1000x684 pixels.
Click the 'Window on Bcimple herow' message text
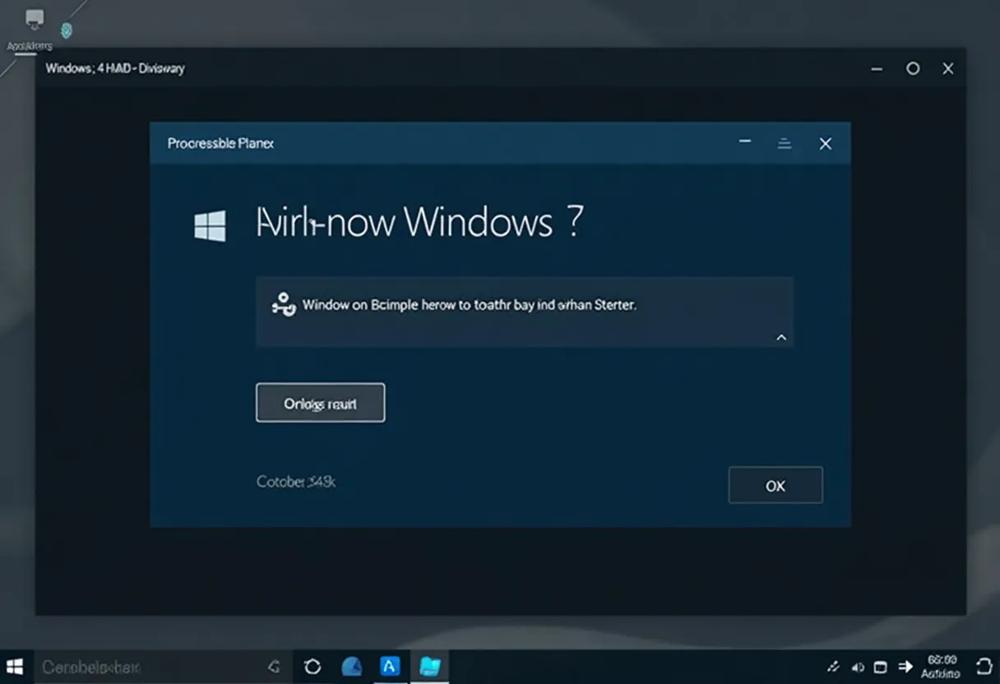(x=469, y=305)
